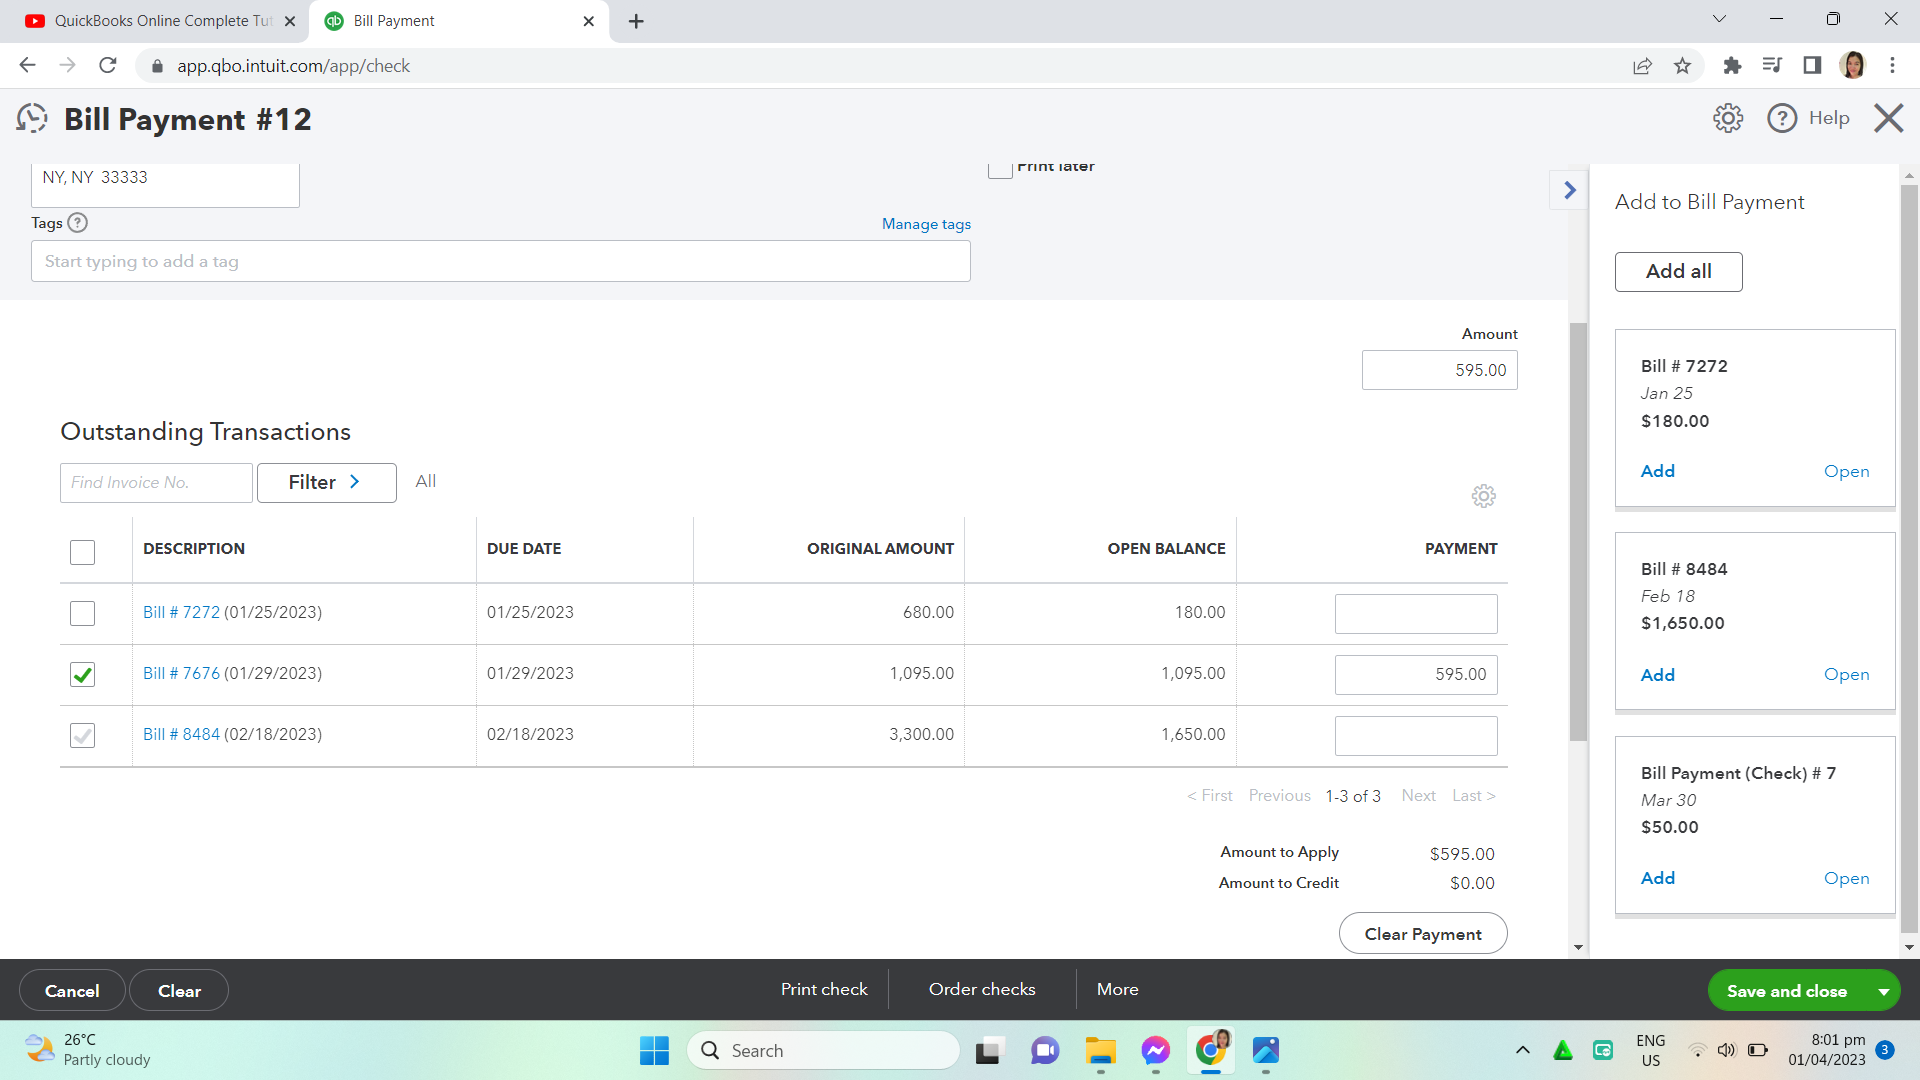1920x1080 pixels.
Task: Edit the Amount field showing 595.00
Action: click(x=1439, y=370)
